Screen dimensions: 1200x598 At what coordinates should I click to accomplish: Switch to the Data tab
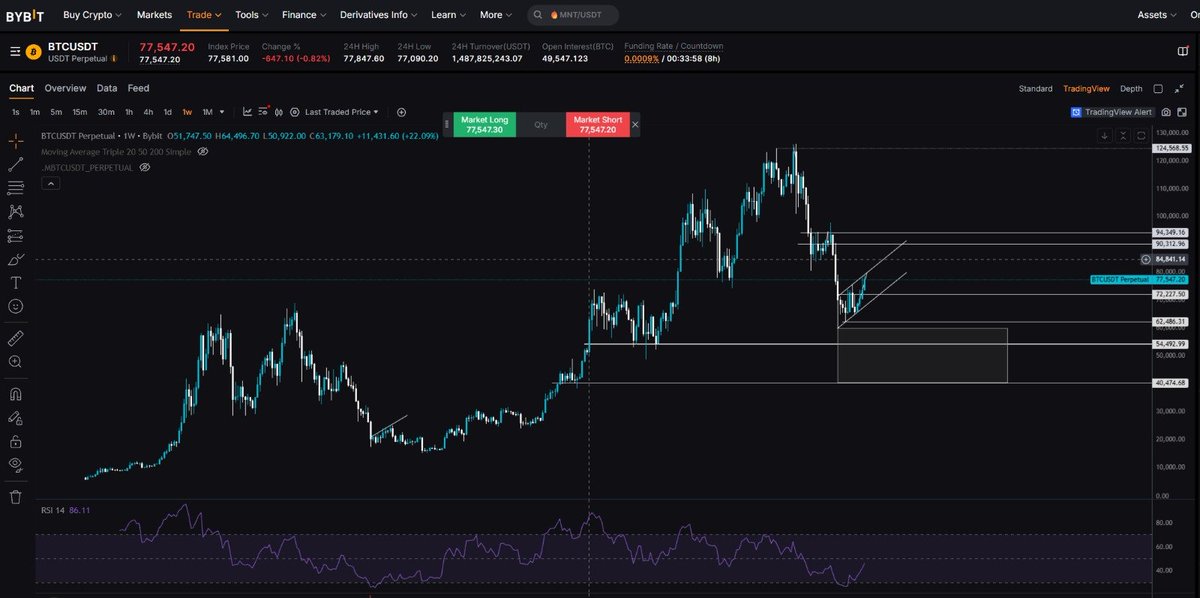coord(107,88)
